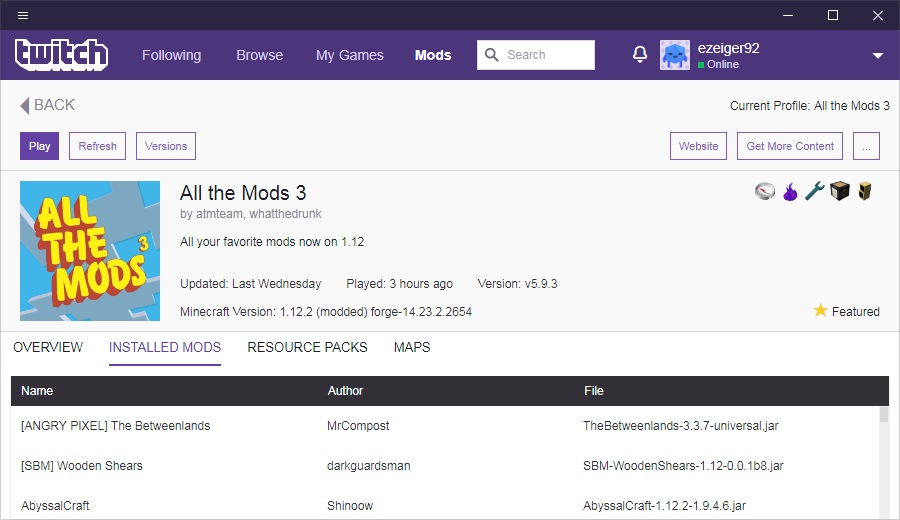Click the compass category icon
The image size is (900, 520).
[x=765, y=191]
